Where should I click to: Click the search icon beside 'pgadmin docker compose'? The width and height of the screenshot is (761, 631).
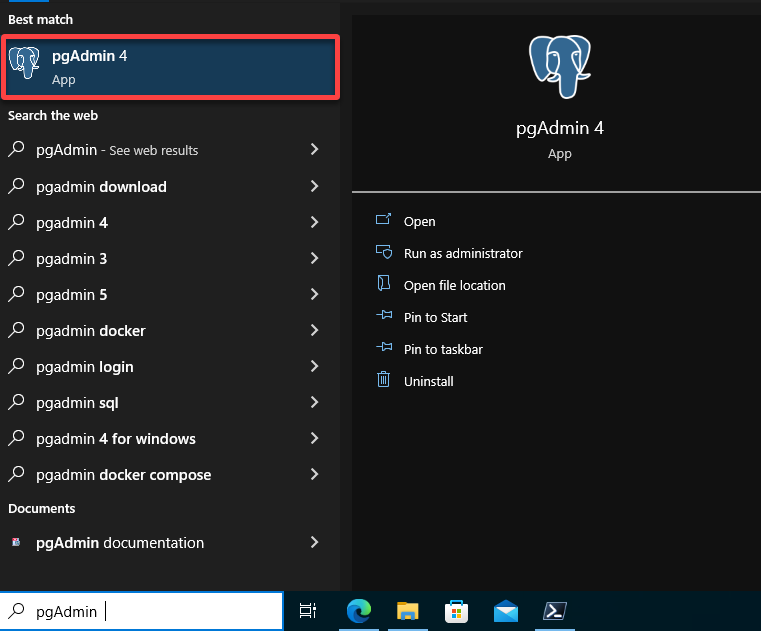[16, 474]
